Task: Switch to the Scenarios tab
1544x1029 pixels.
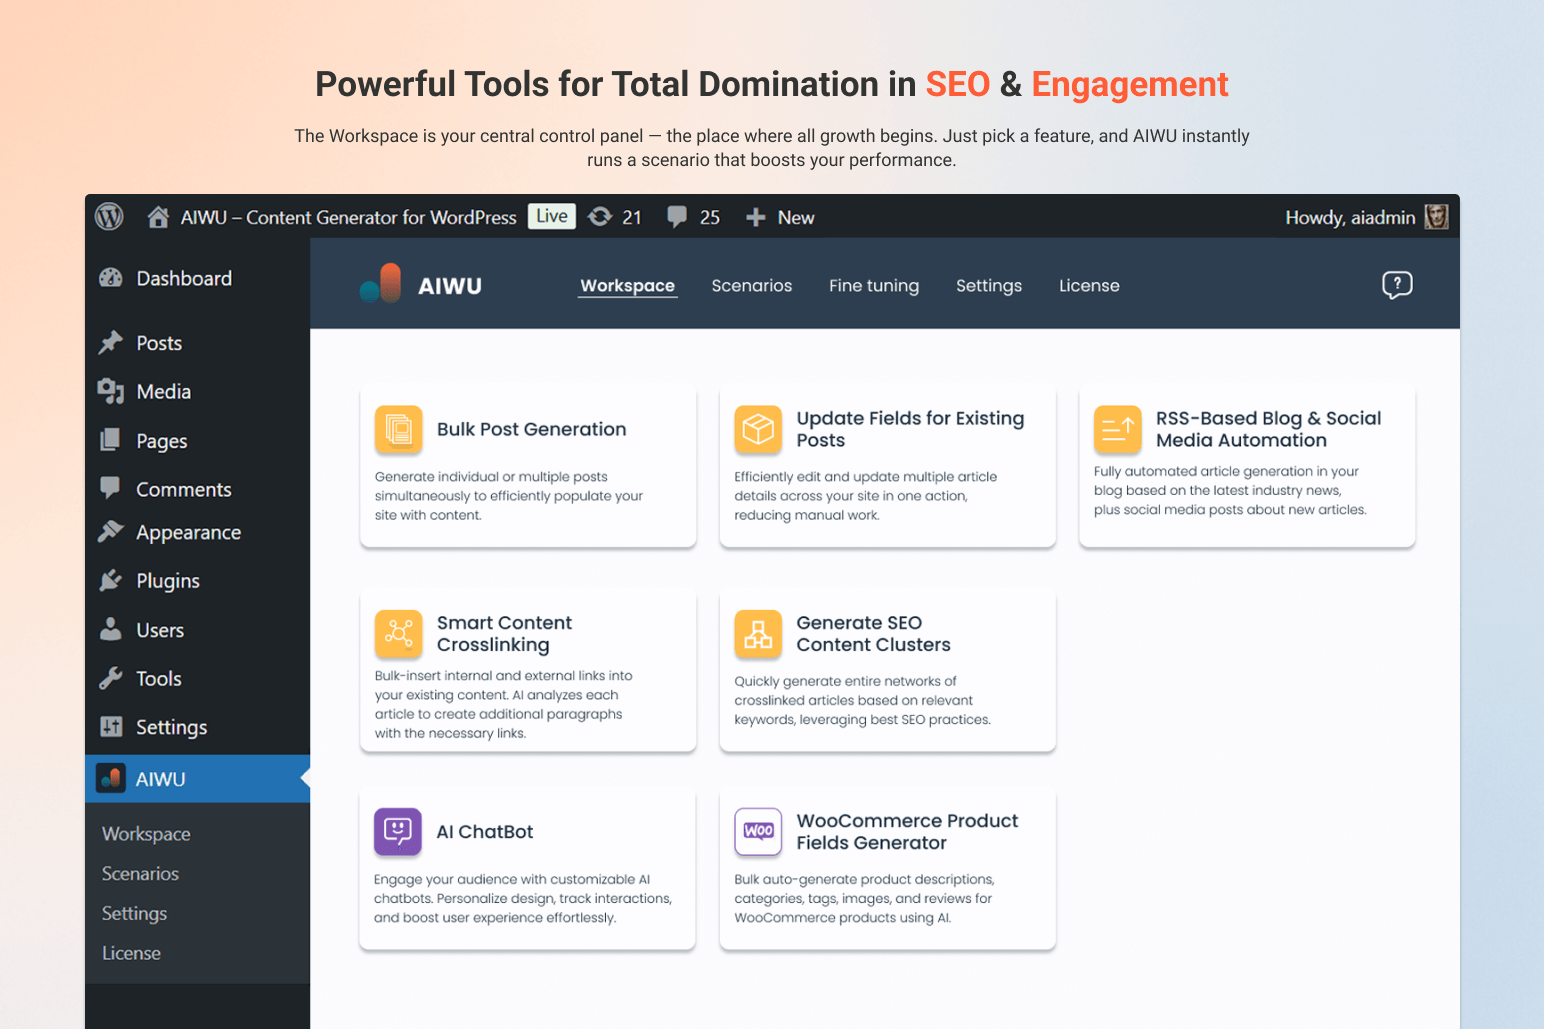Action: [752, 285]
